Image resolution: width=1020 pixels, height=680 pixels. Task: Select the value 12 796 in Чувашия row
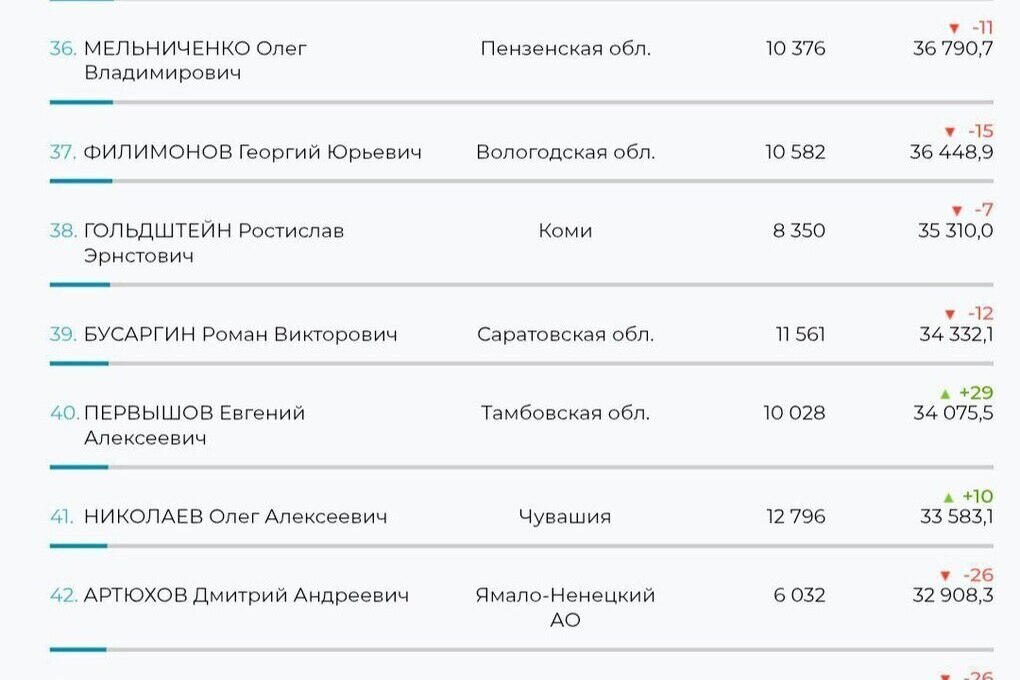tap(795, 516)
